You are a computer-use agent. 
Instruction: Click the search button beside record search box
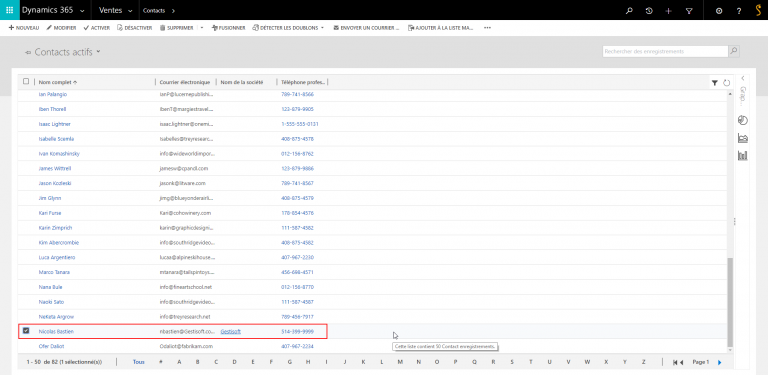734,51
